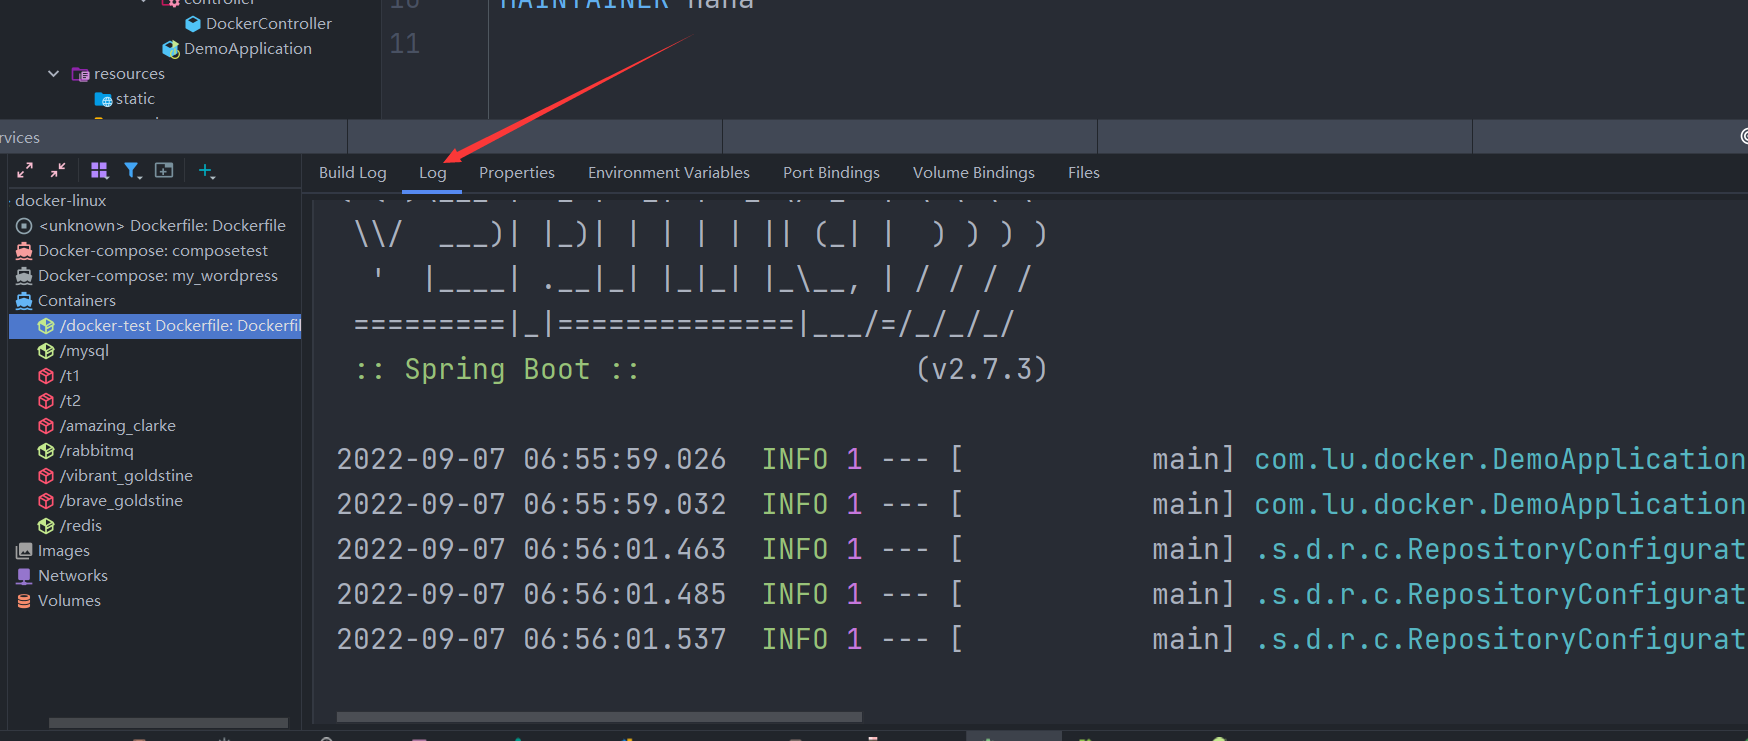Select the /rabbitmq container
1748x741 pixels.
[96, 451]
